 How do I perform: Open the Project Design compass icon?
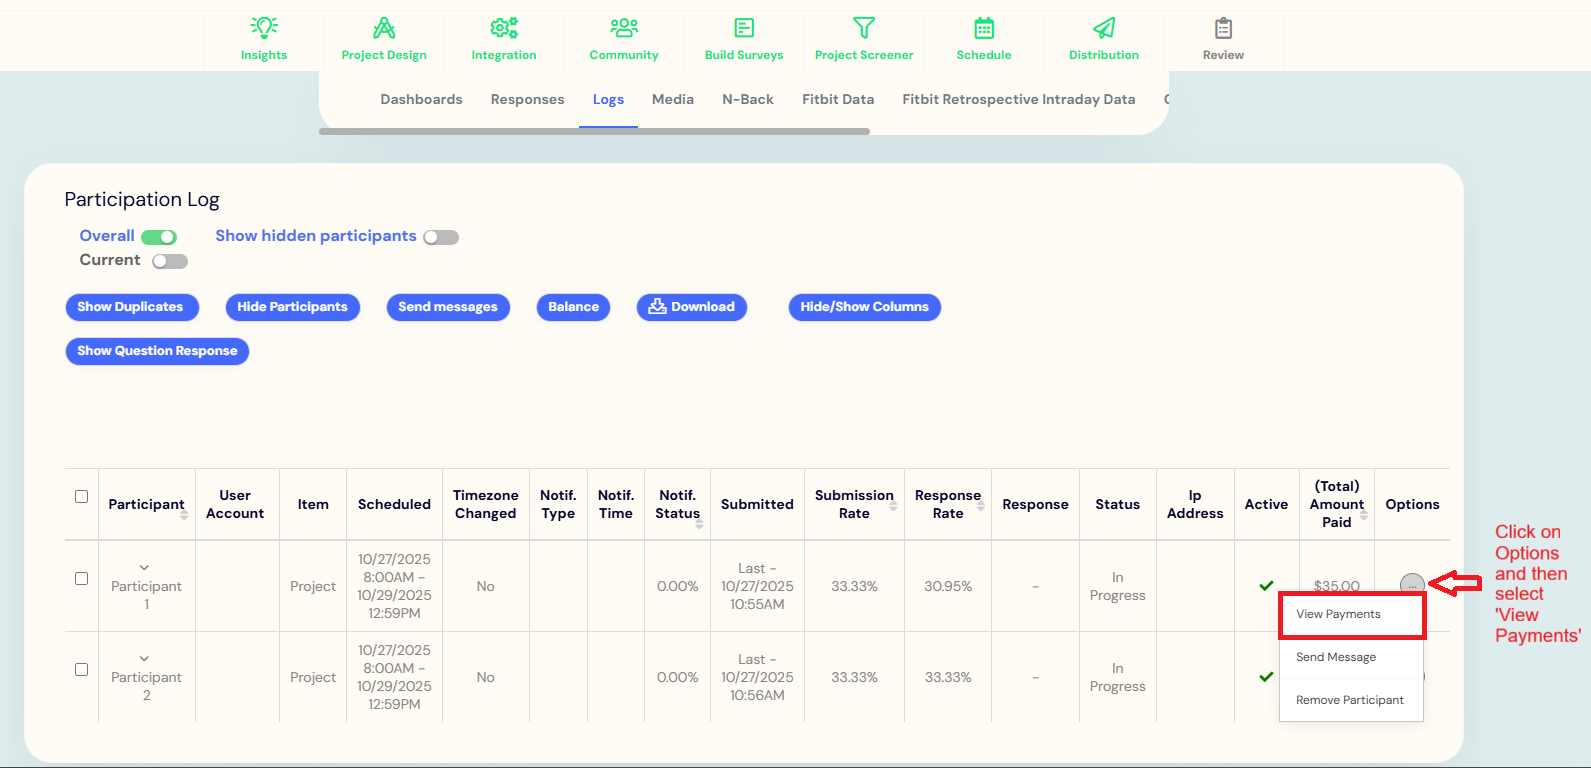384,28
